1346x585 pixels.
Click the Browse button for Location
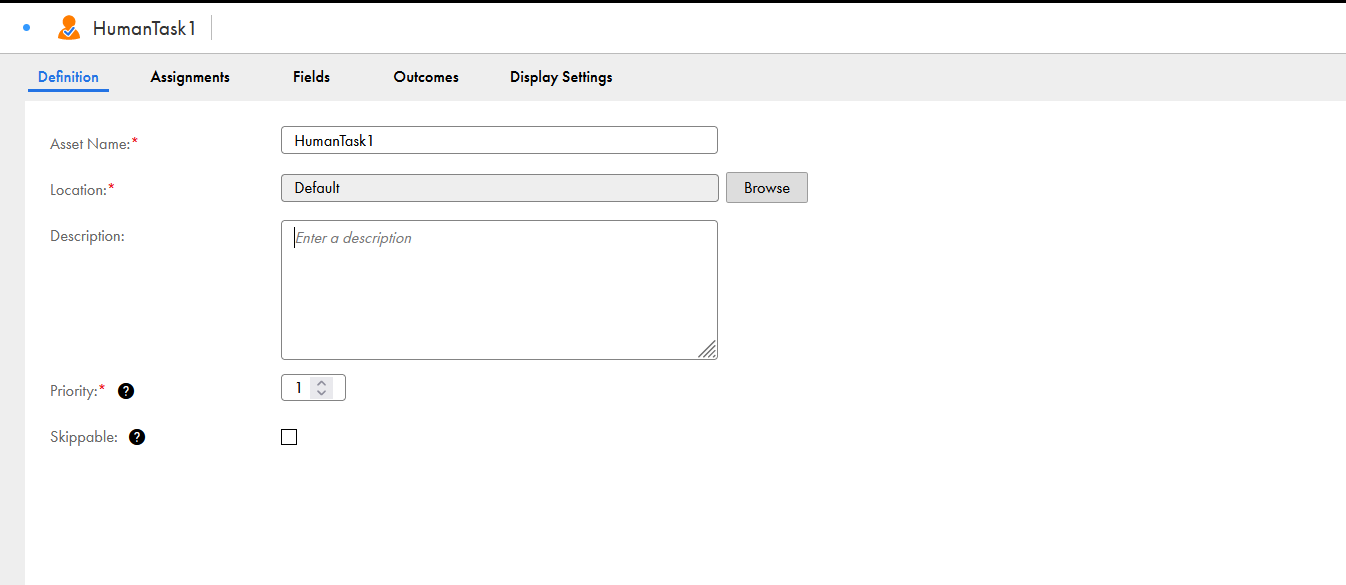pos(767,188)
